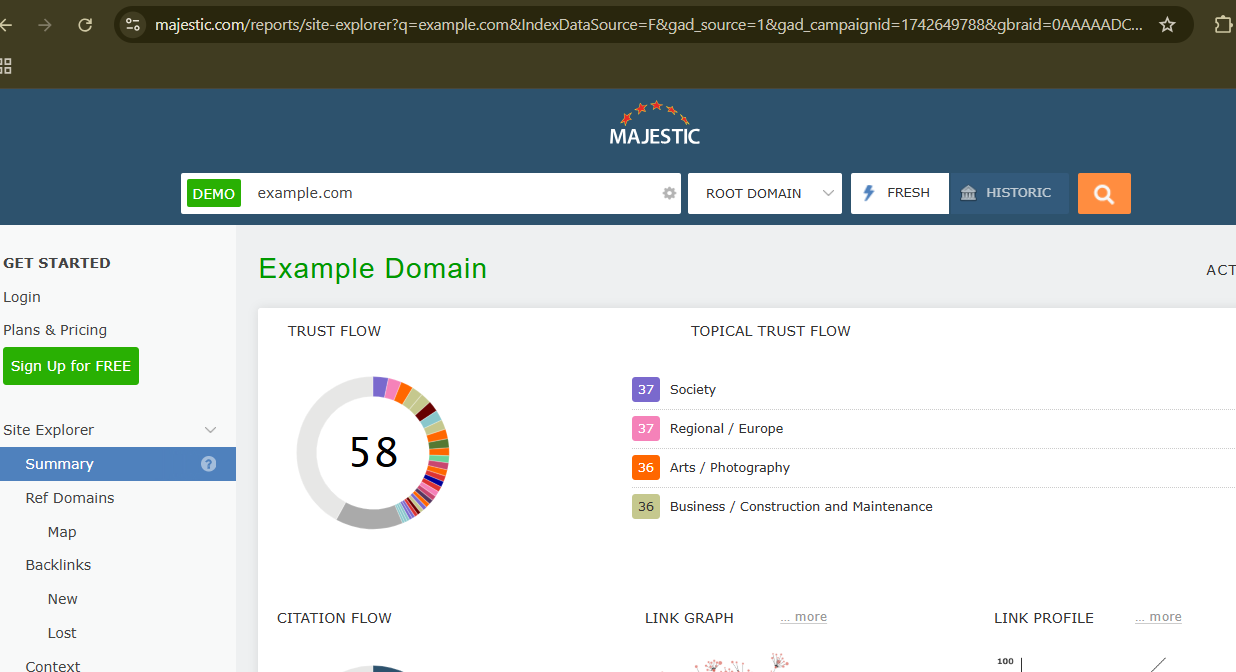Viewport: 1236px width, 672px height.
Task: Bookmark this page with the star icon
Action: (x=1167, y=25)
